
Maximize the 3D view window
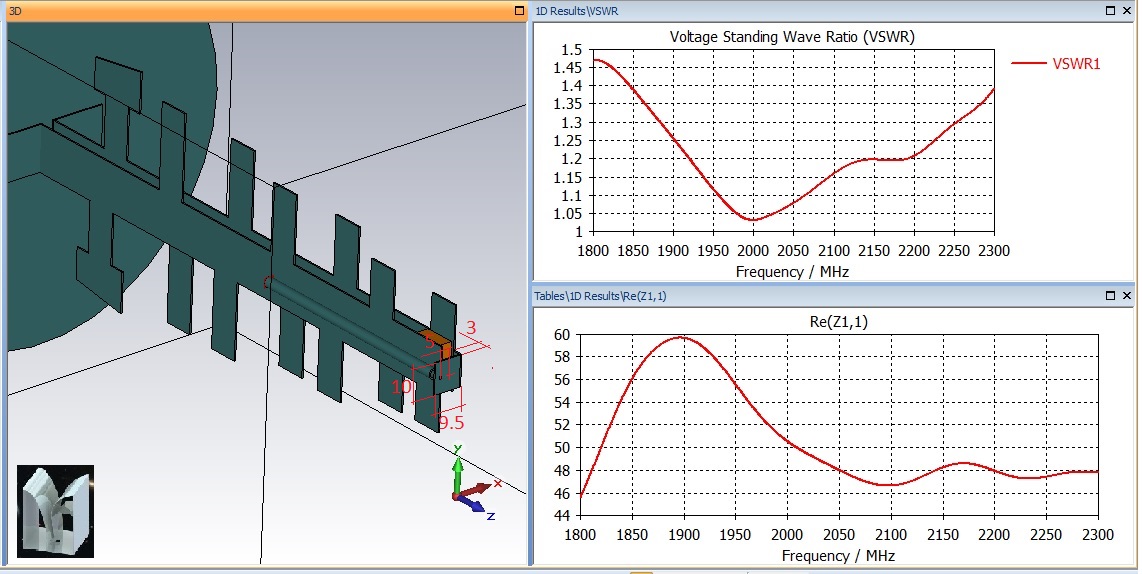point(519,11)
